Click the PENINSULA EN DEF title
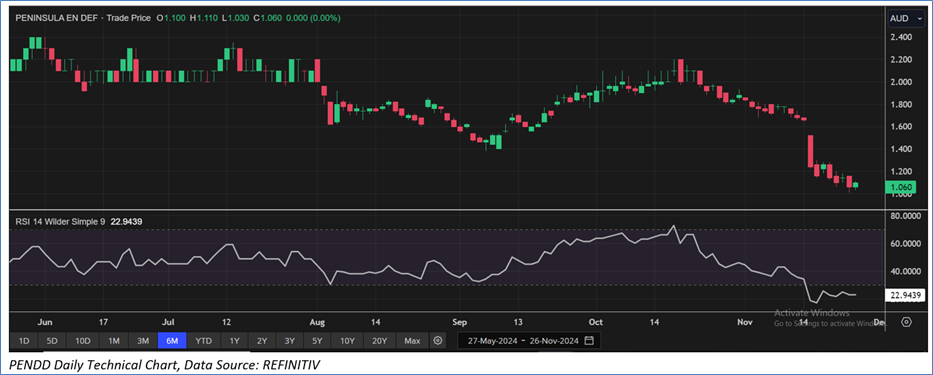The height and width of the screenshot is (375, 933). (58, 18)
